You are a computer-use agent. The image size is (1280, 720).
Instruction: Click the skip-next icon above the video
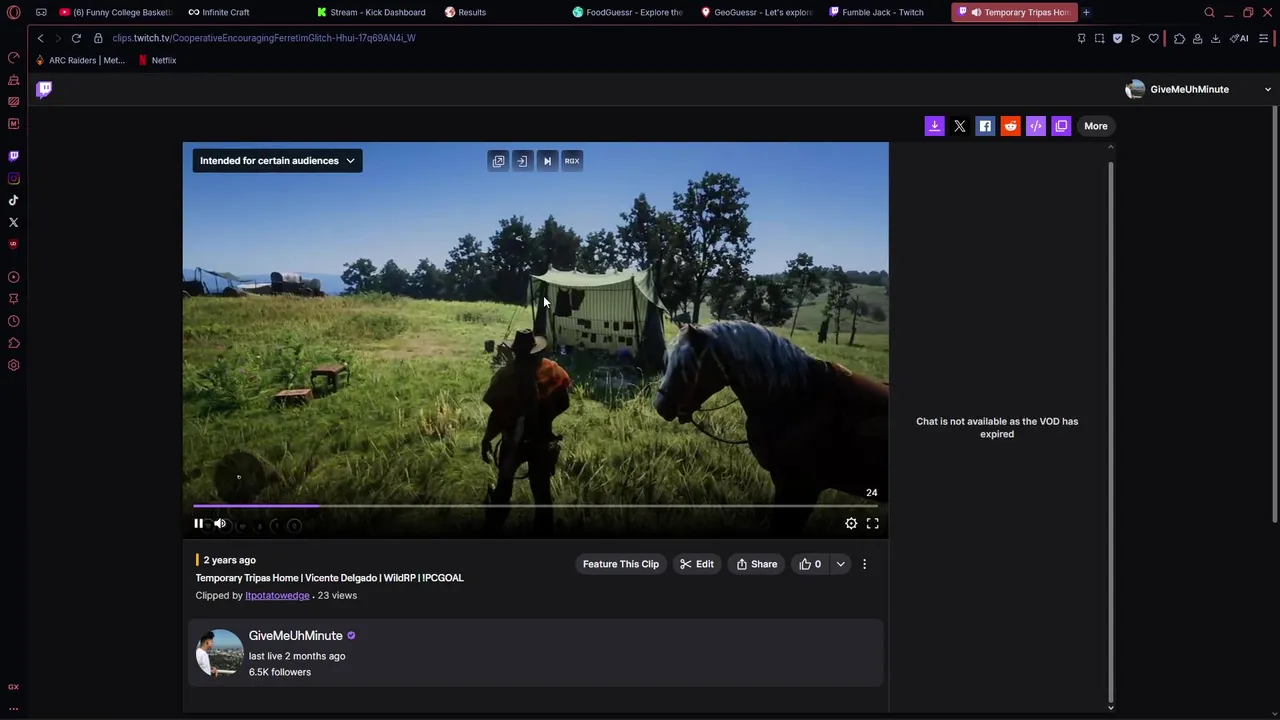[x=547, y=160]
